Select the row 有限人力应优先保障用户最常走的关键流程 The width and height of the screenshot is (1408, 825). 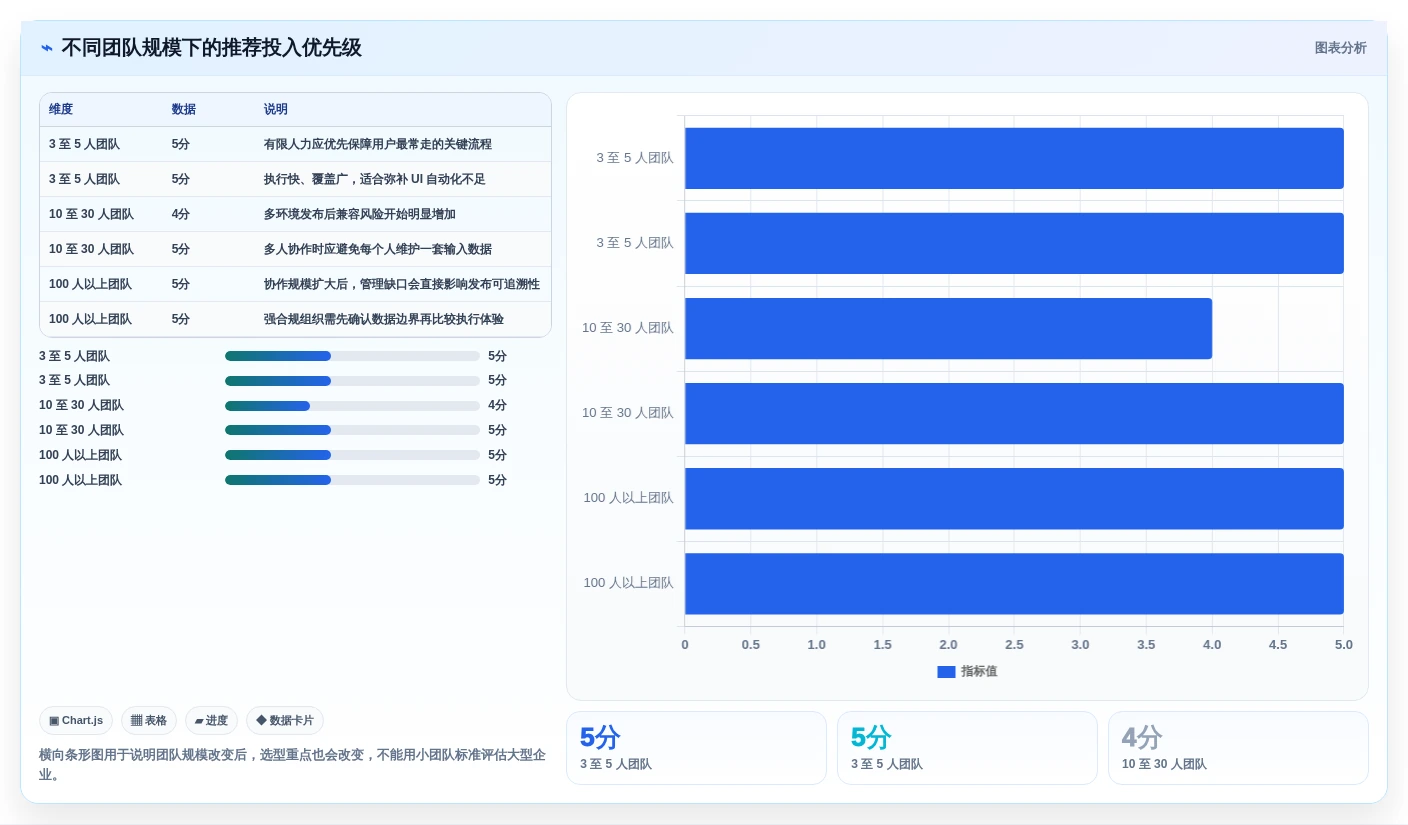pos(295,144)
